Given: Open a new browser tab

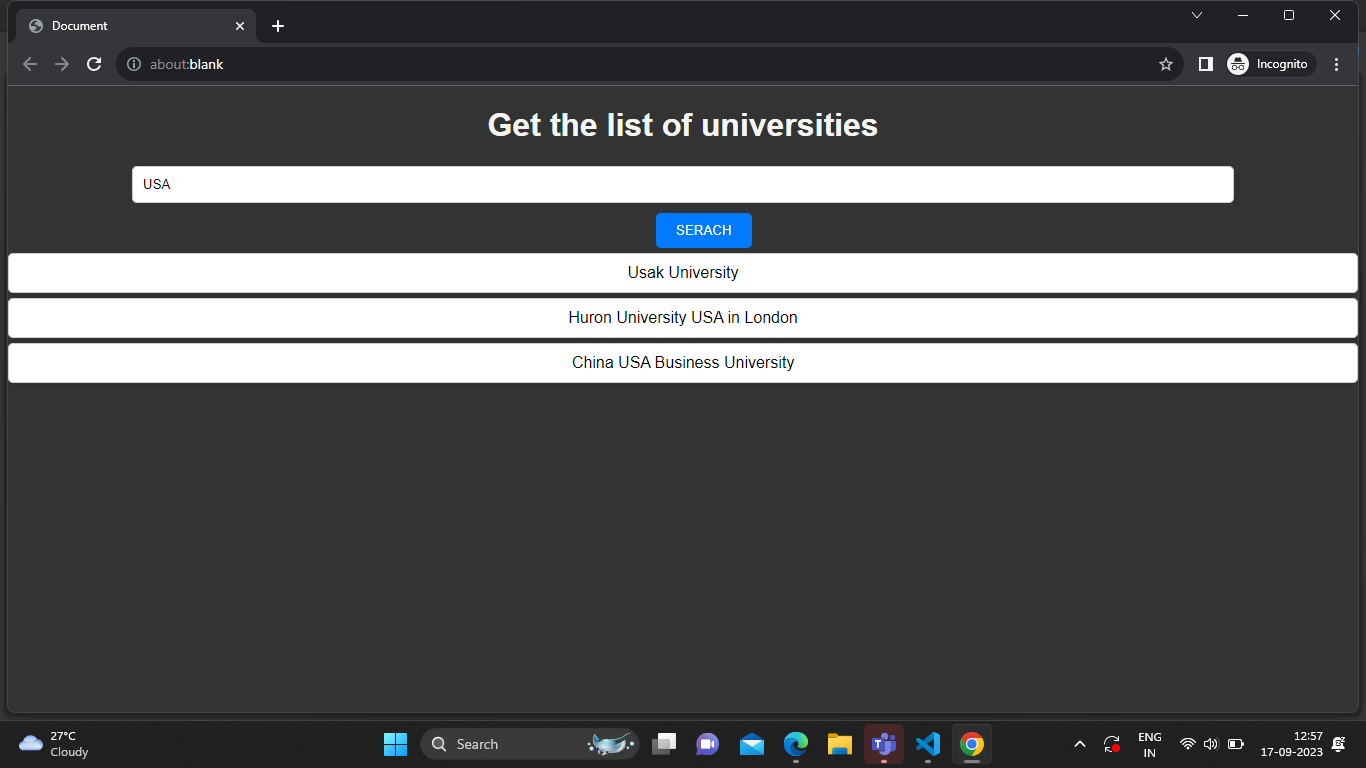Looking at the screenshot, I should point(278,26).
